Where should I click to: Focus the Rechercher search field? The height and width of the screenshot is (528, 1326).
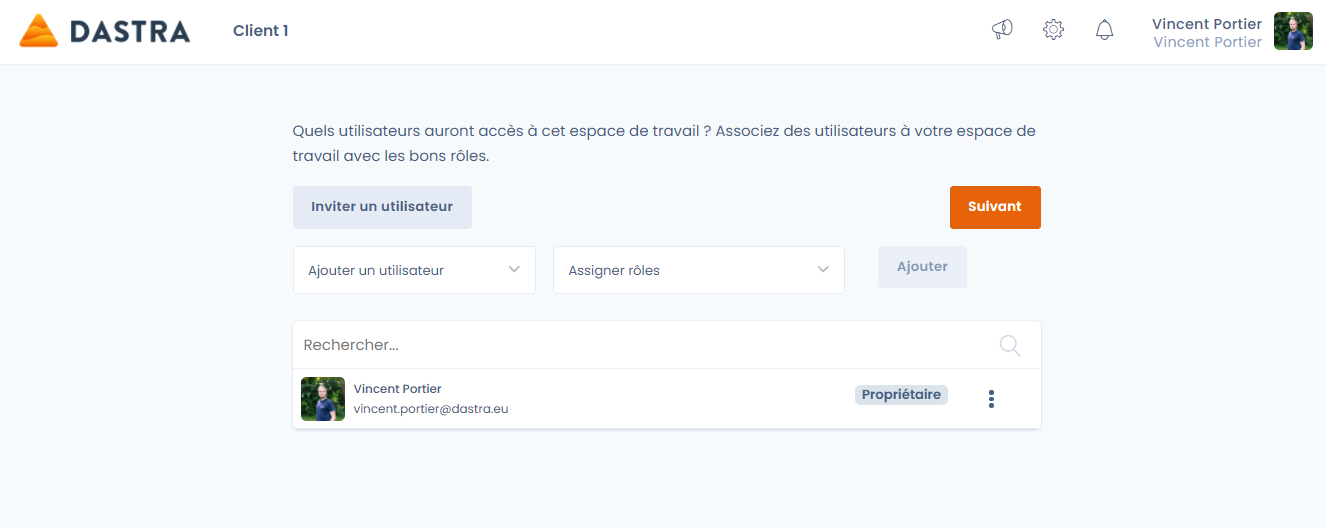click(x=640, y=345)
